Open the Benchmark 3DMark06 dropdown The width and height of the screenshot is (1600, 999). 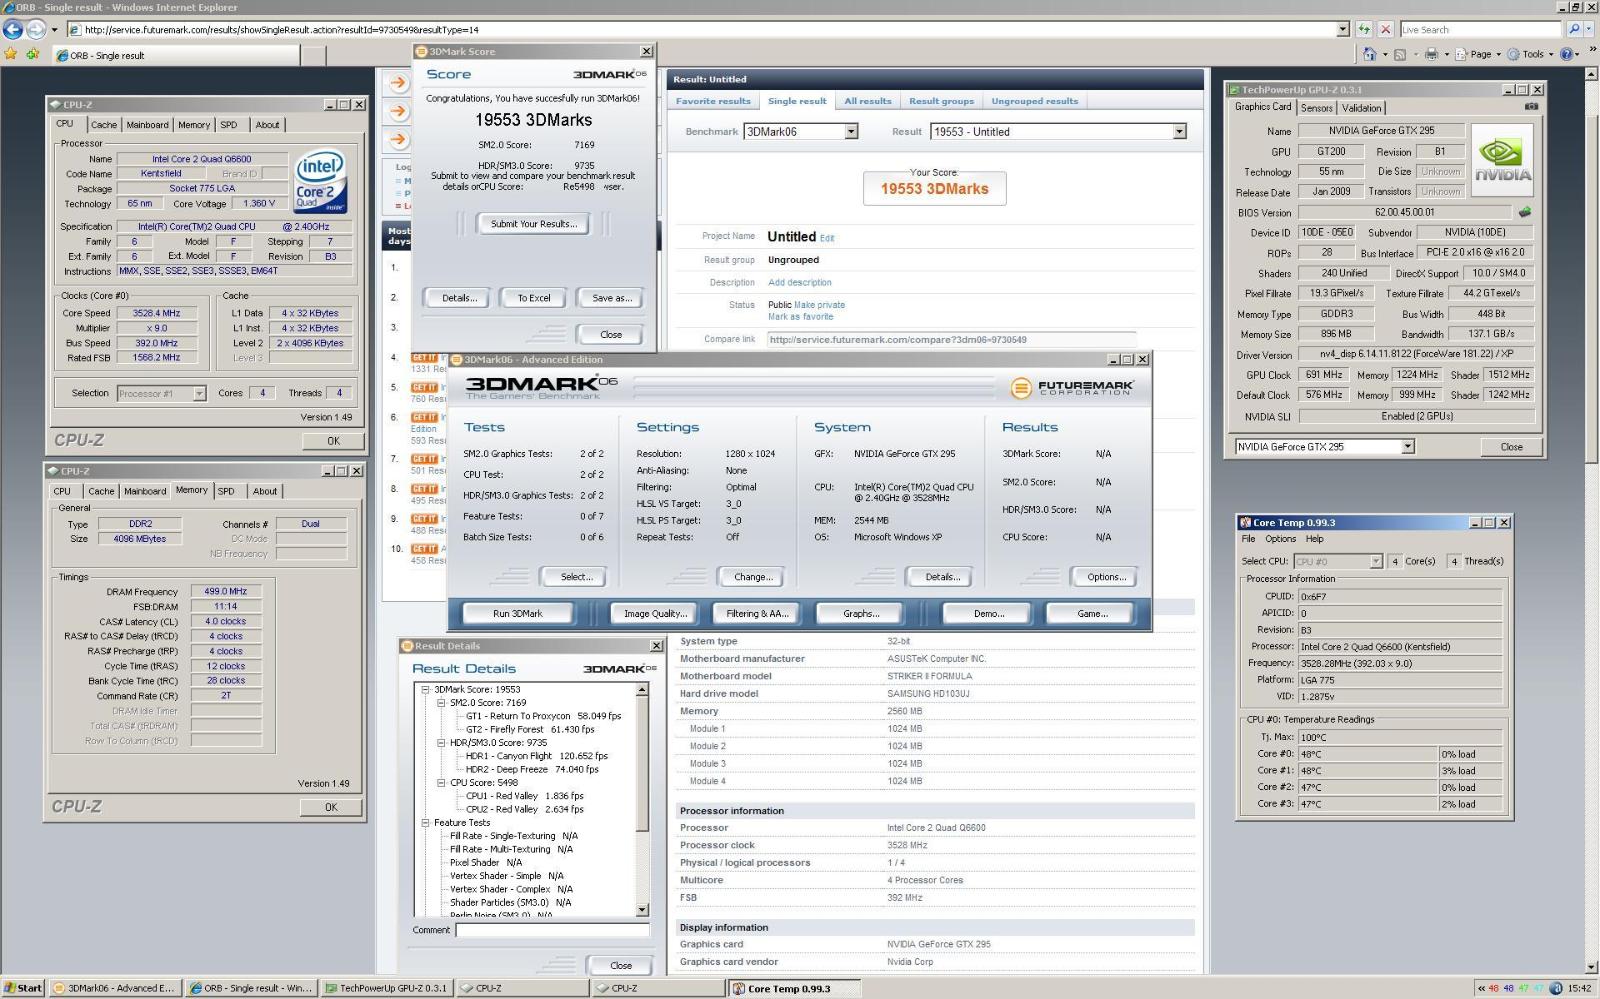click(851, 131)
